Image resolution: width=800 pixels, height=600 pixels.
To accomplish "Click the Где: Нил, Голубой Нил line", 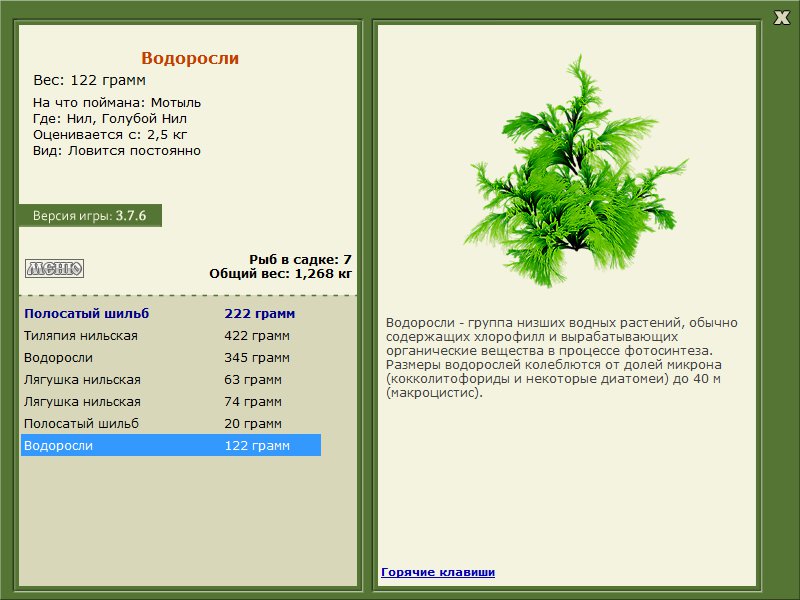I will 110,118.
